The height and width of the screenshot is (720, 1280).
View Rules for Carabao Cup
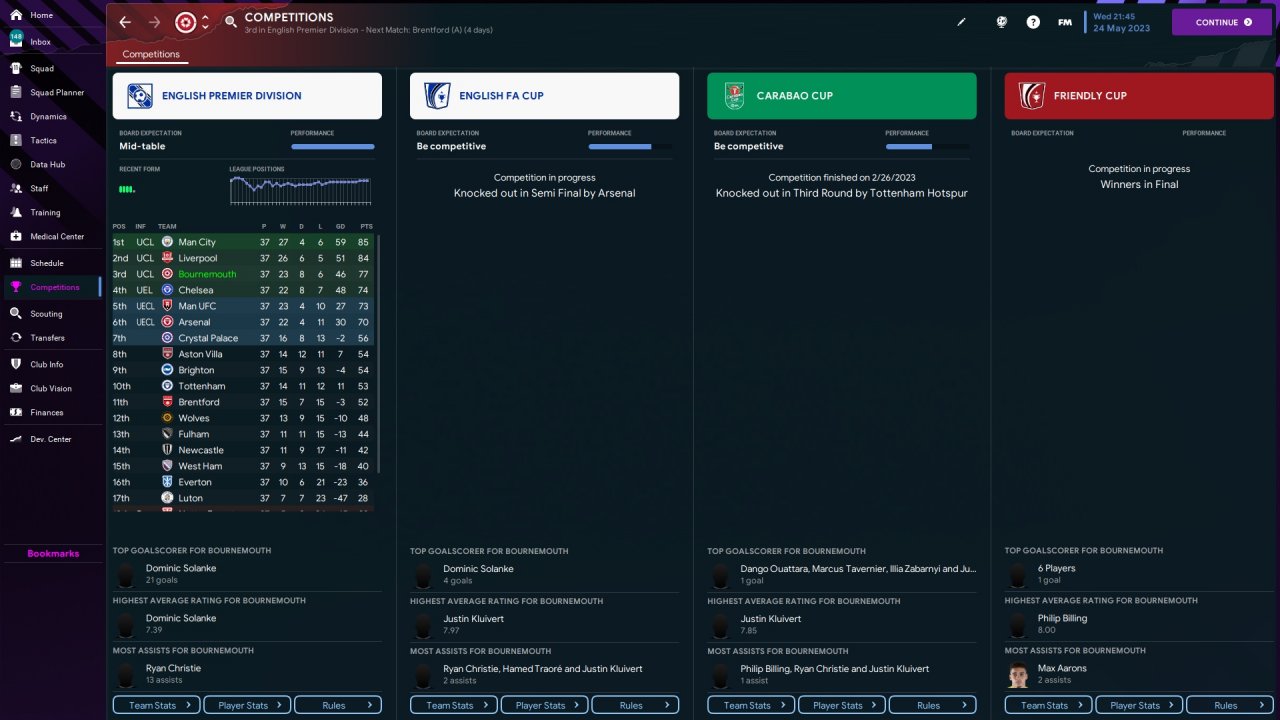pos(933,705)
